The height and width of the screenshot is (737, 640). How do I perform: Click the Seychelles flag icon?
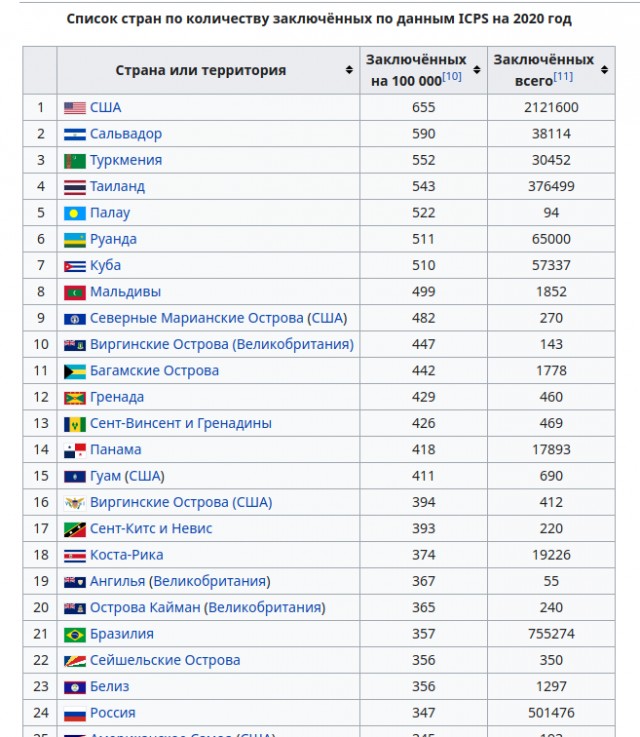(75, 661)
